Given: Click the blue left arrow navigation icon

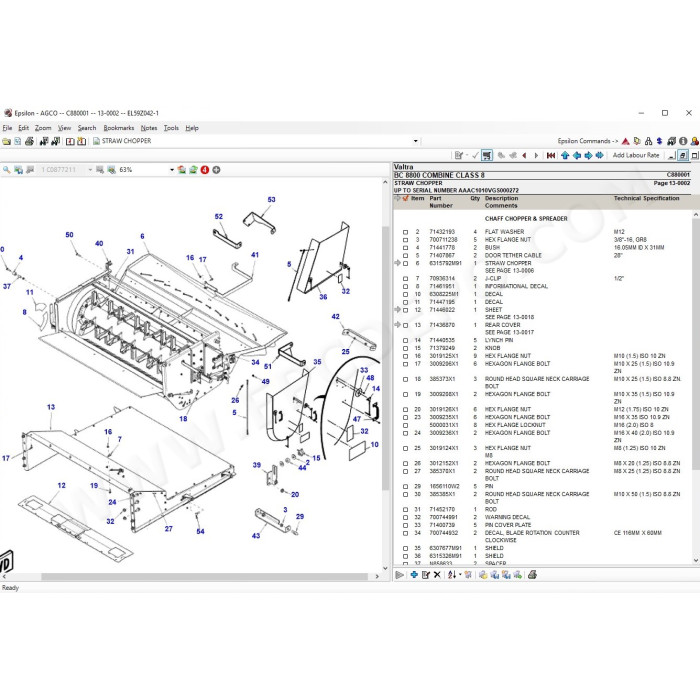Looking at the screenshot, I should [577, 155].
